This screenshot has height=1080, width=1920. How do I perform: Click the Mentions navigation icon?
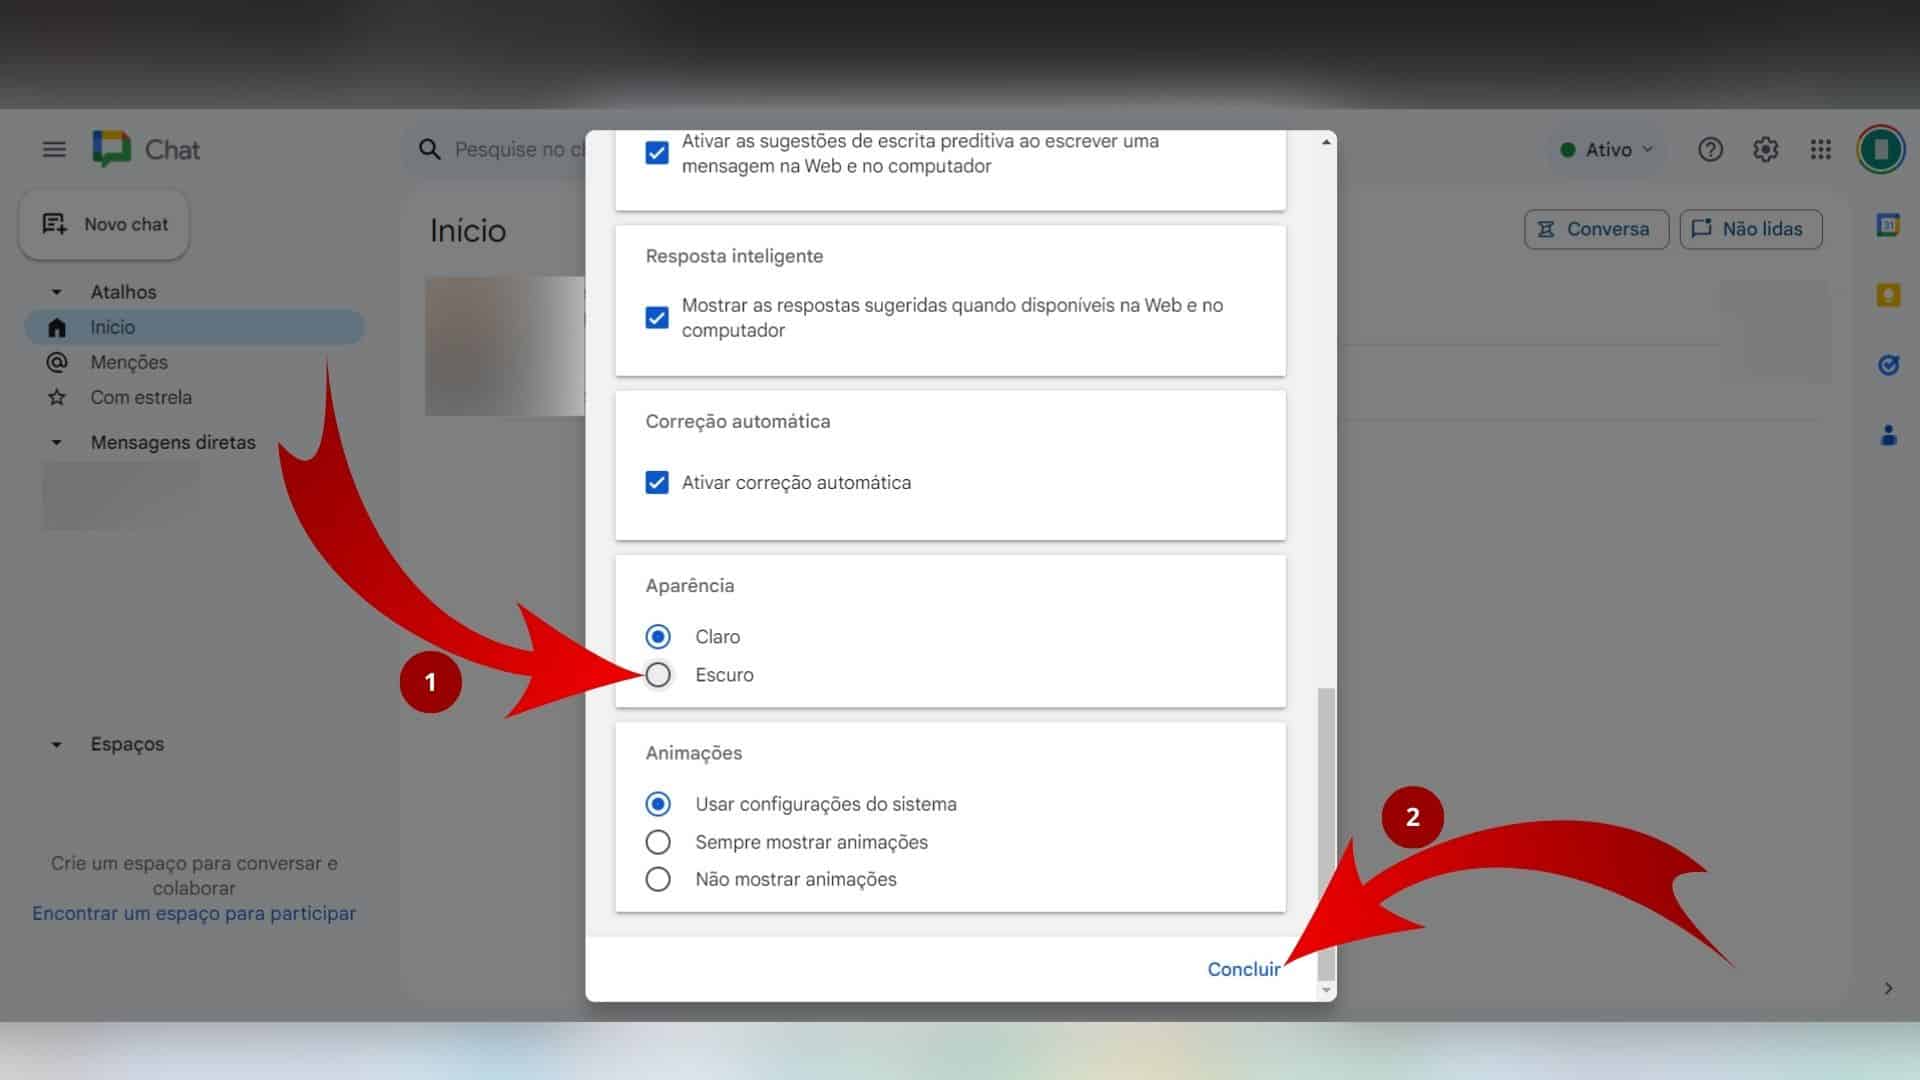coord(55,361)
